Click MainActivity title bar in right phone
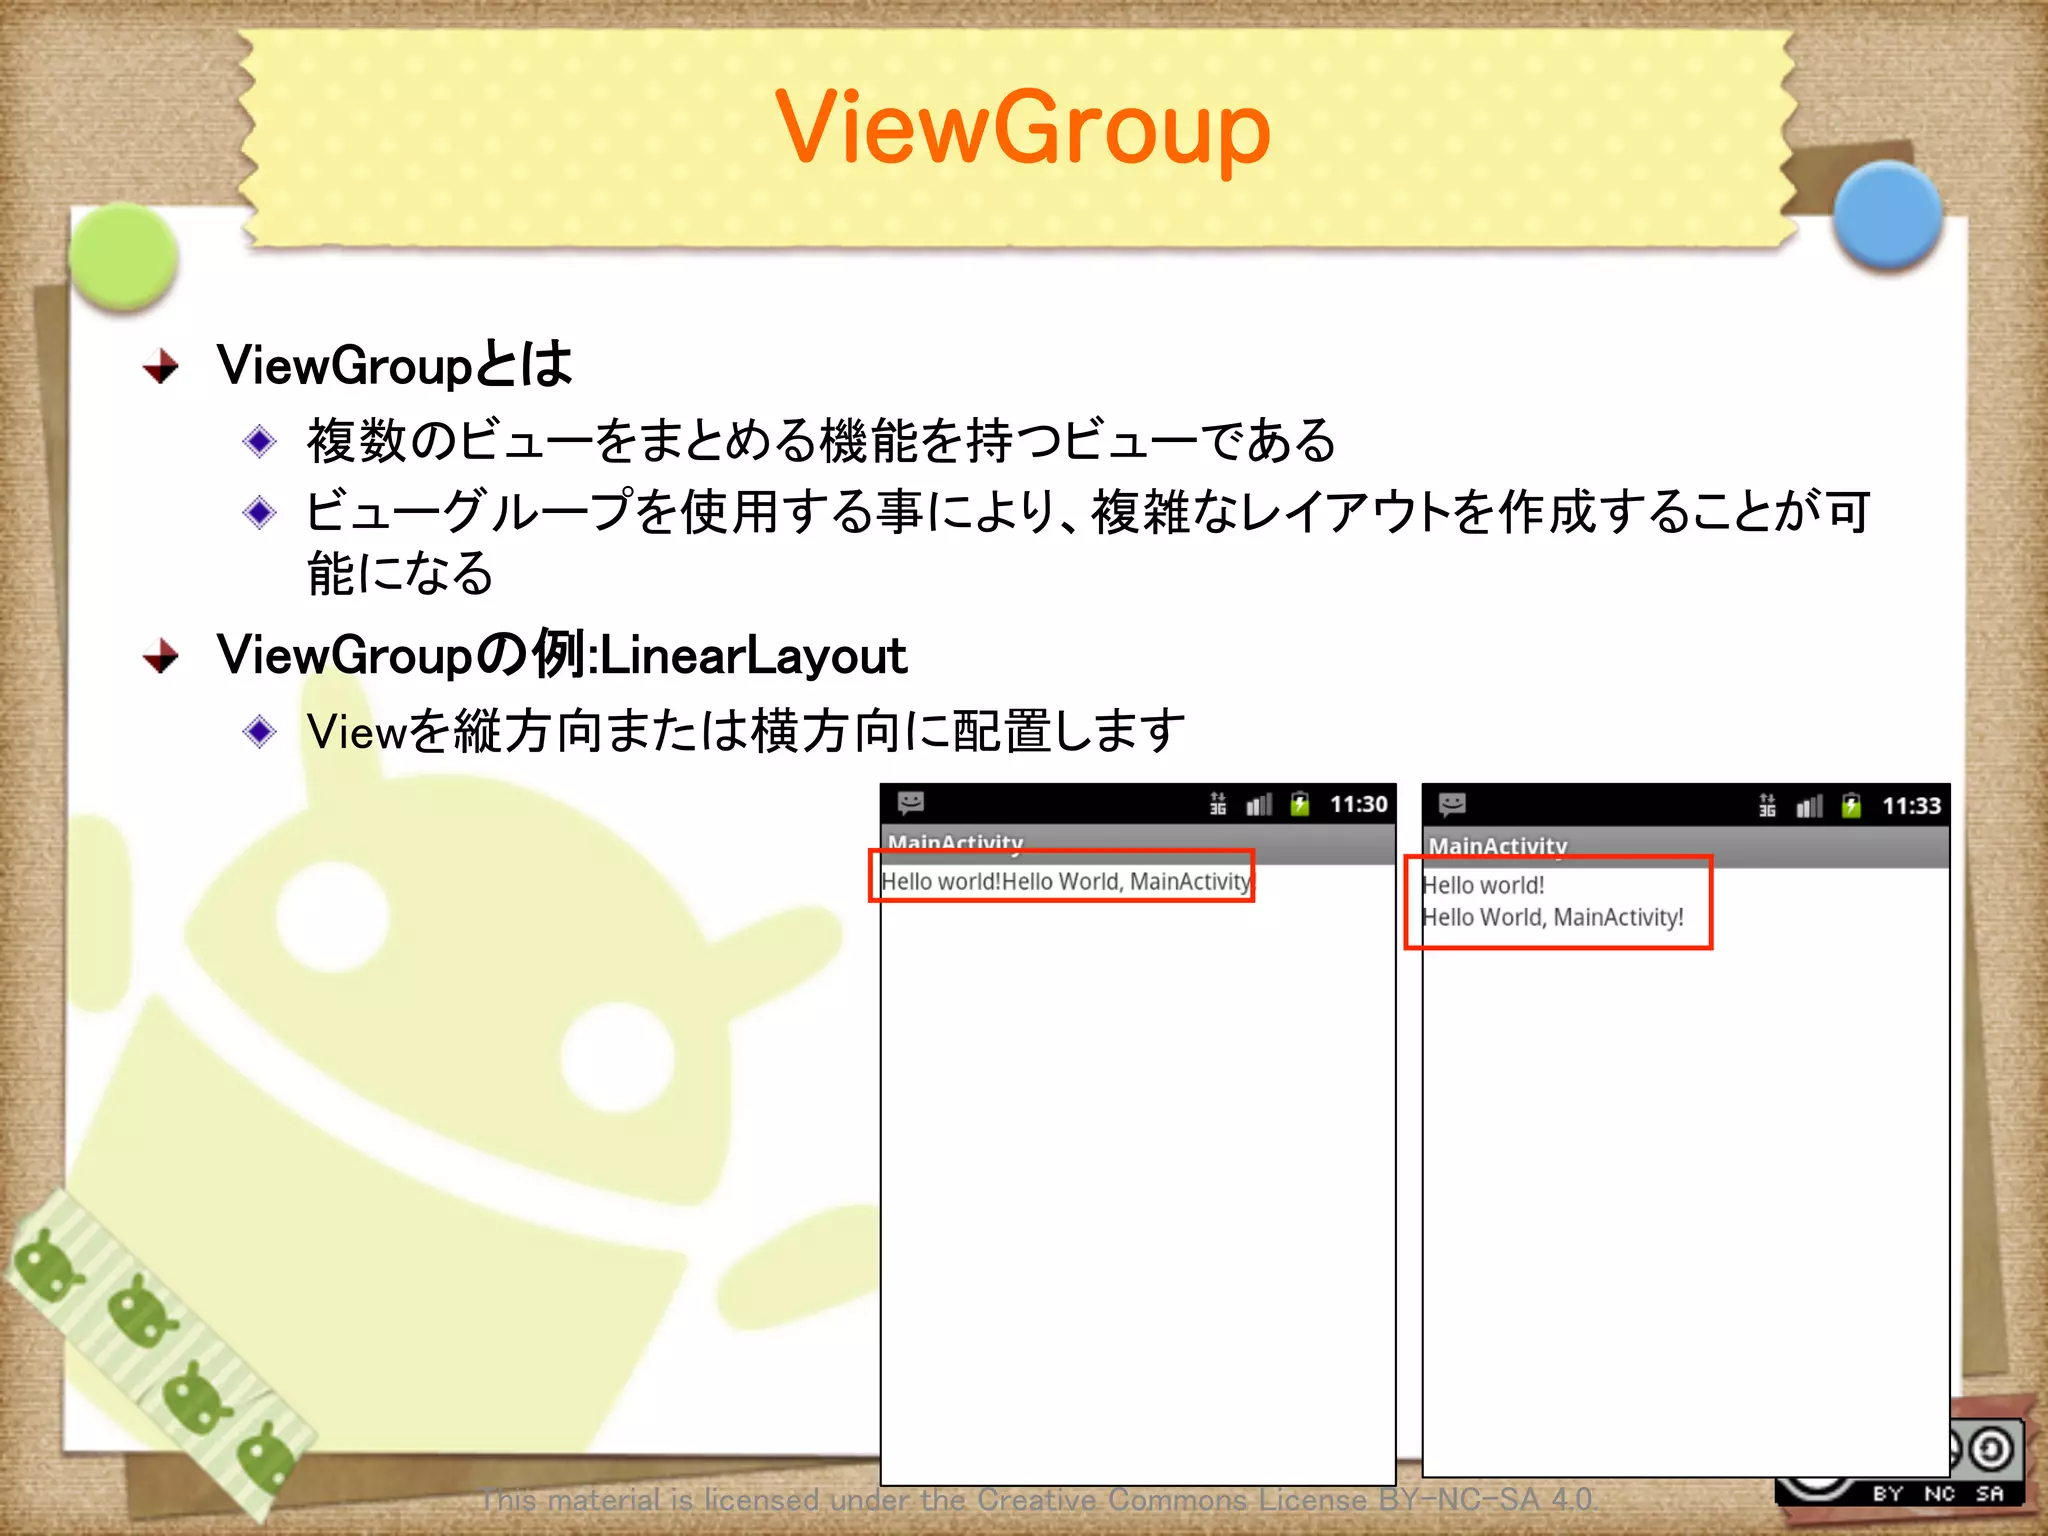Screen dimensions: 2048x1536 tap(1686, 847)
